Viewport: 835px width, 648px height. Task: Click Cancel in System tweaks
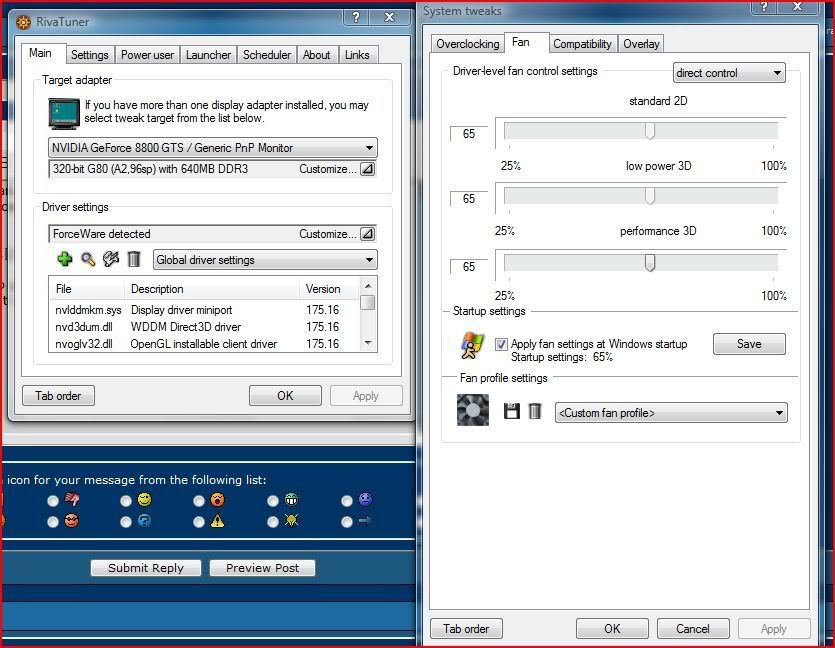pyautogui.click(x=693, y=629)
